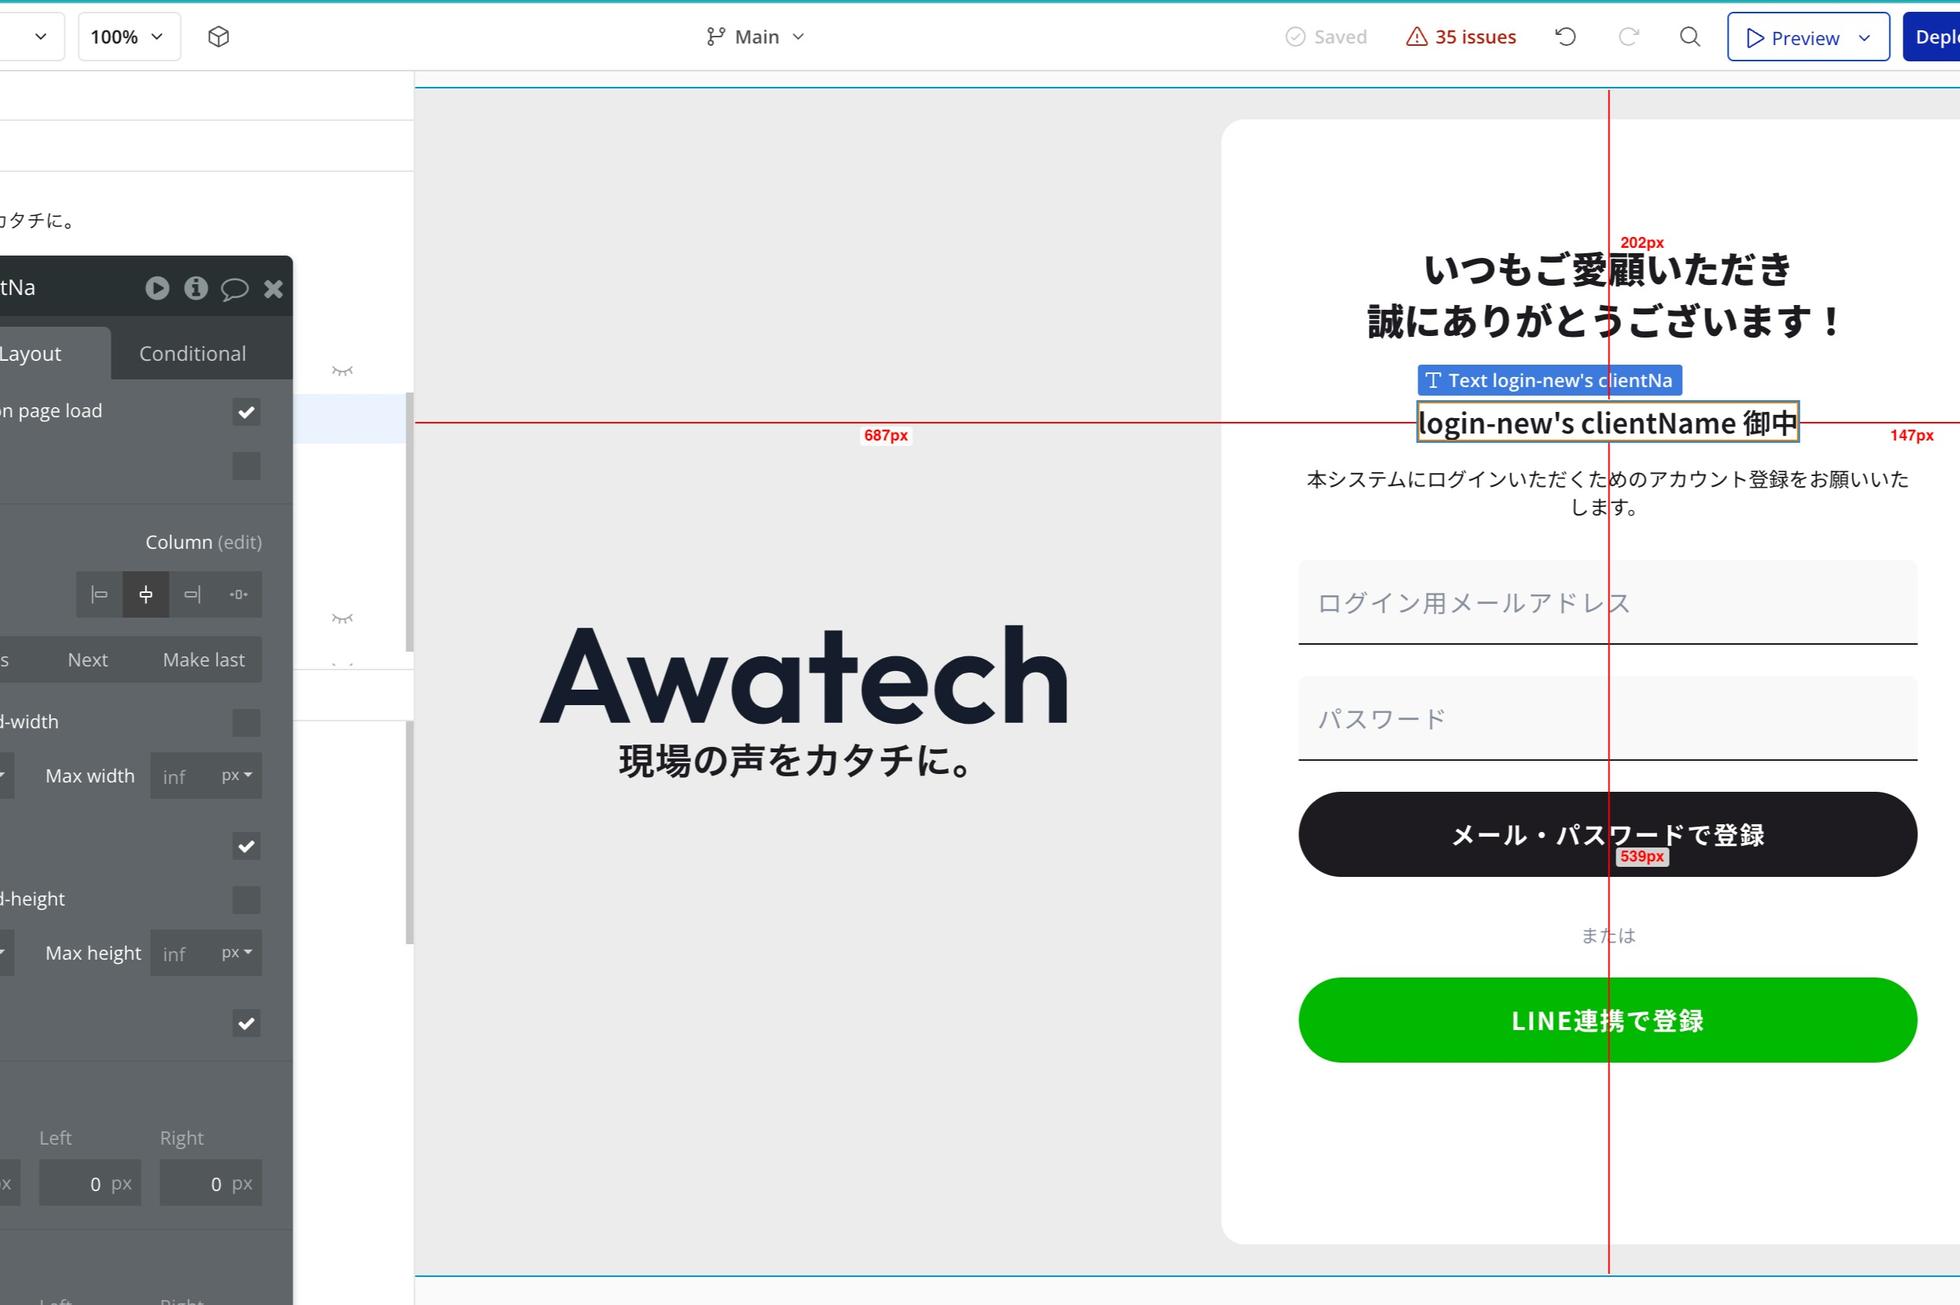Enable the fixed-height checkbox

coord(246,899)
